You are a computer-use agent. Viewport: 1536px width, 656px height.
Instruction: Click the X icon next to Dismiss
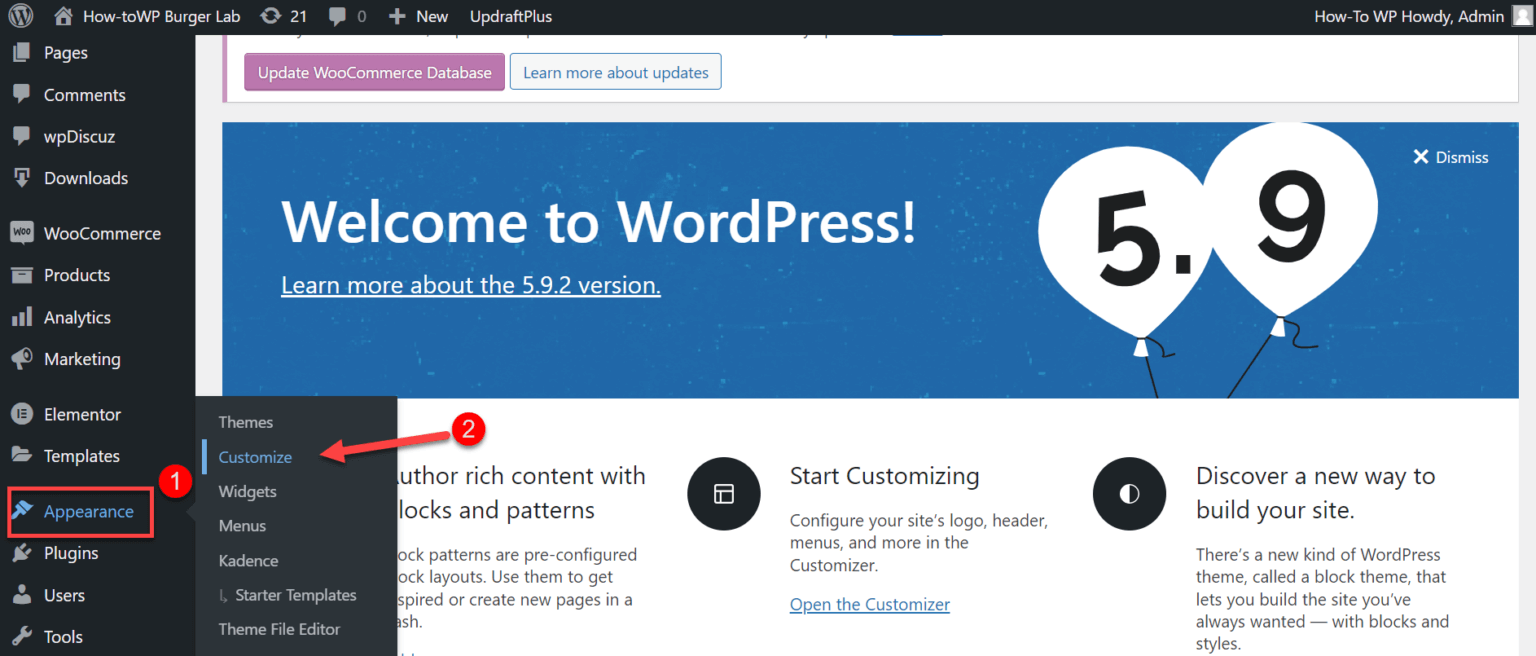click(1420, 157)
